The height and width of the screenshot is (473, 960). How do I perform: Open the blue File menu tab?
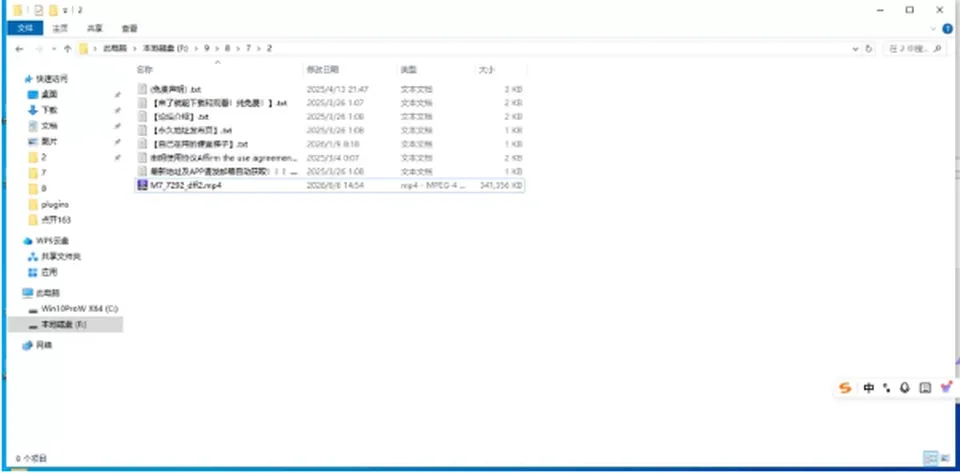[25, 28]
